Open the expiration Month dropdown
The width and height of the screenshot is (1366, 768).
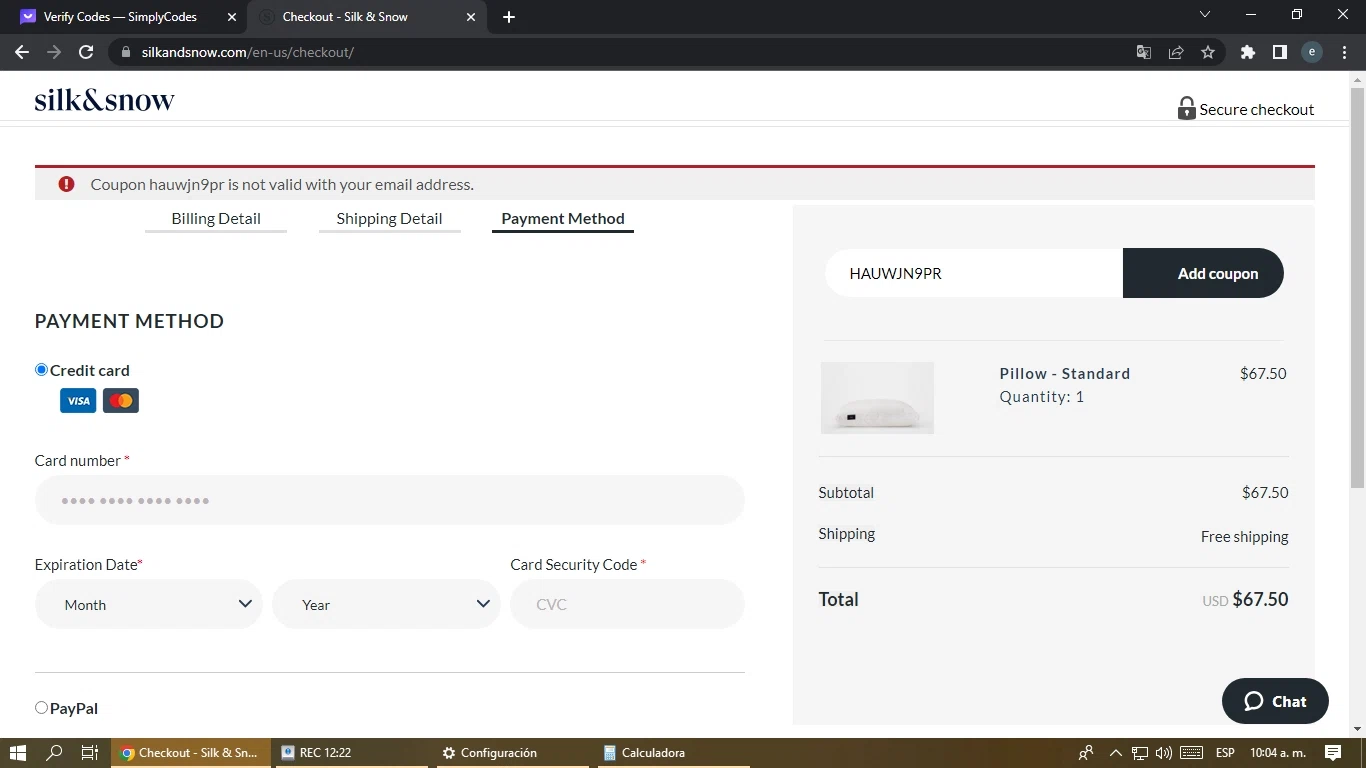tap(149, 604)
